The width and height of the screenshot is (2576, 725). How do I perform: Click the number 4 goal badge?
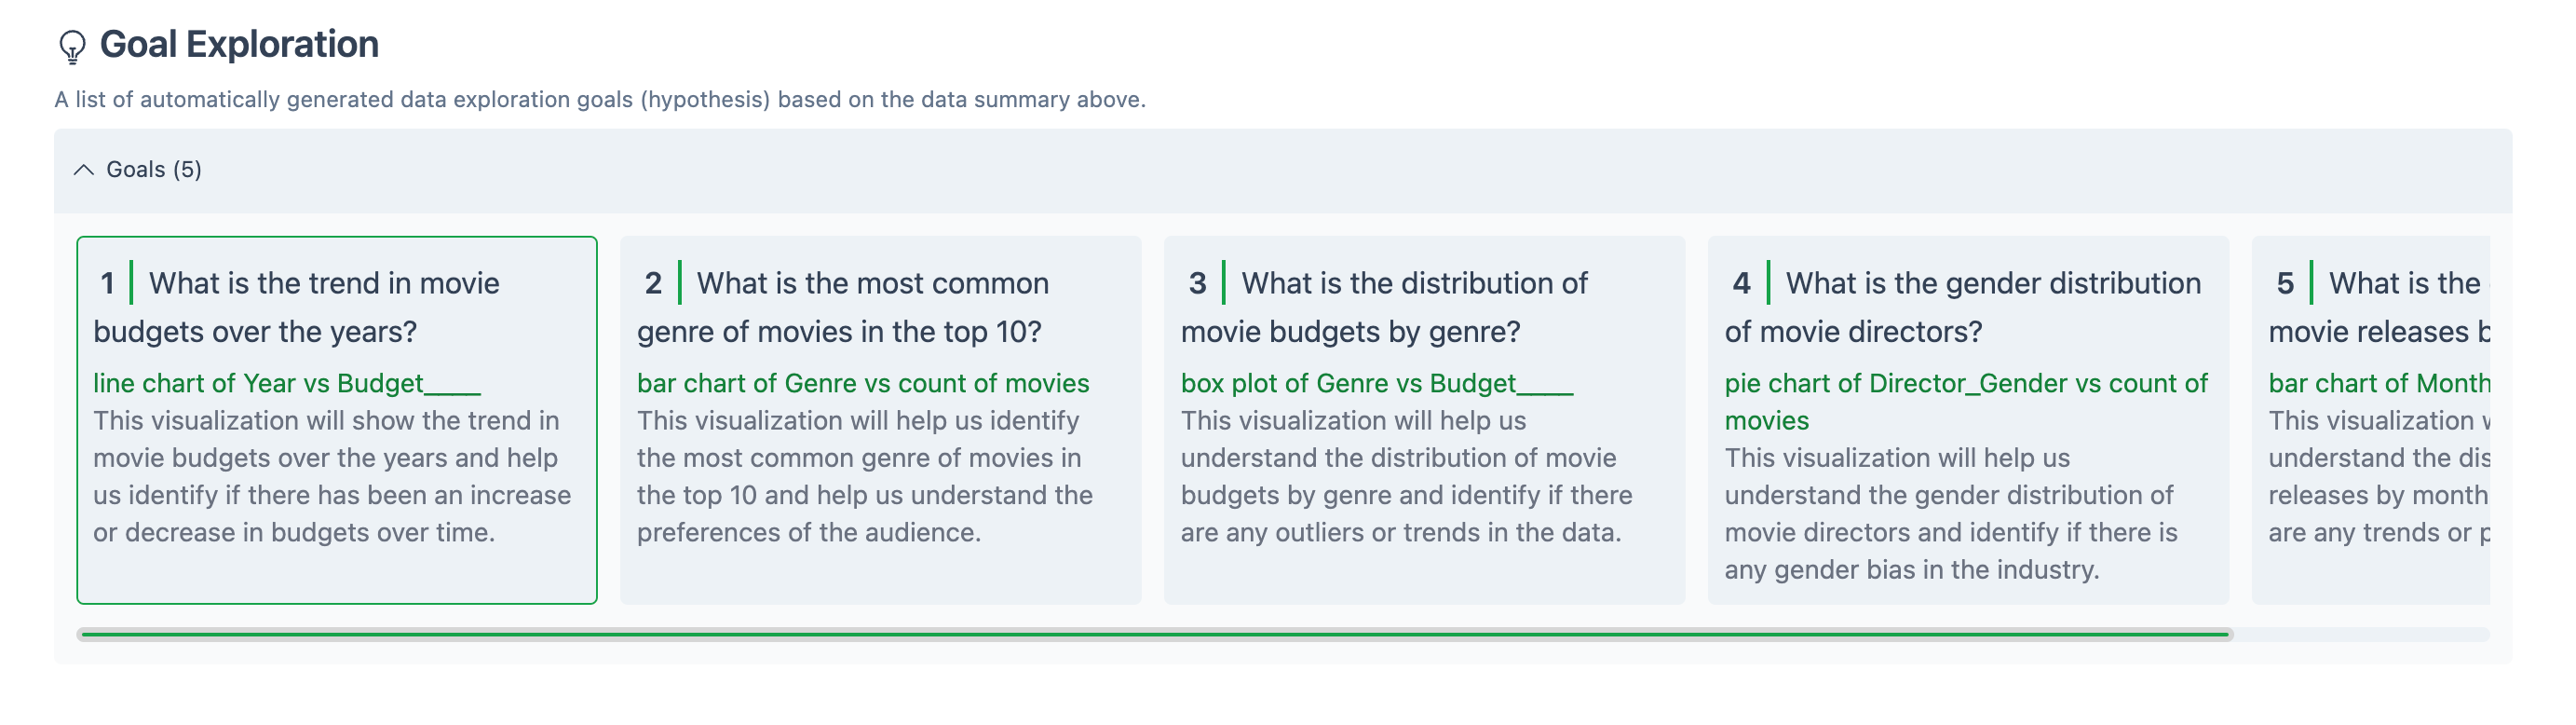tap(1741, 284)
